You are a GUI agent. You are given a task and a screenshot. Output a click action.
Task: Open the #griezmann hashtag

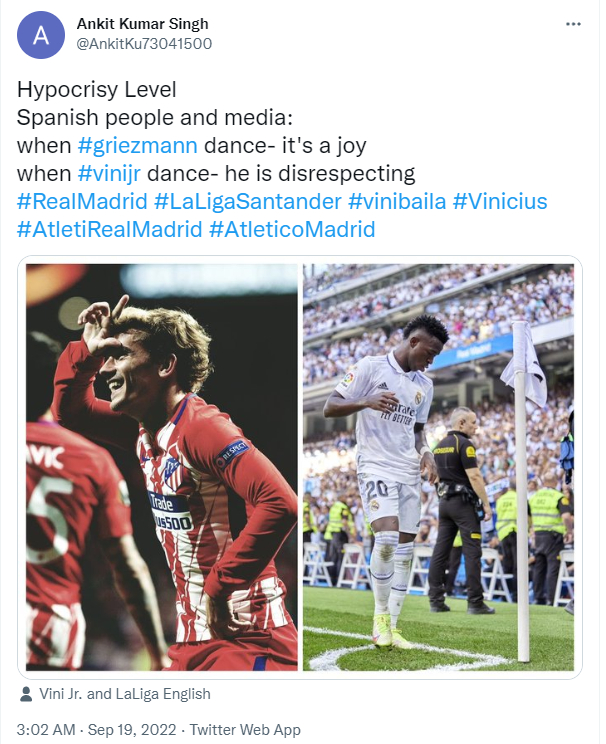pos(138,145)
